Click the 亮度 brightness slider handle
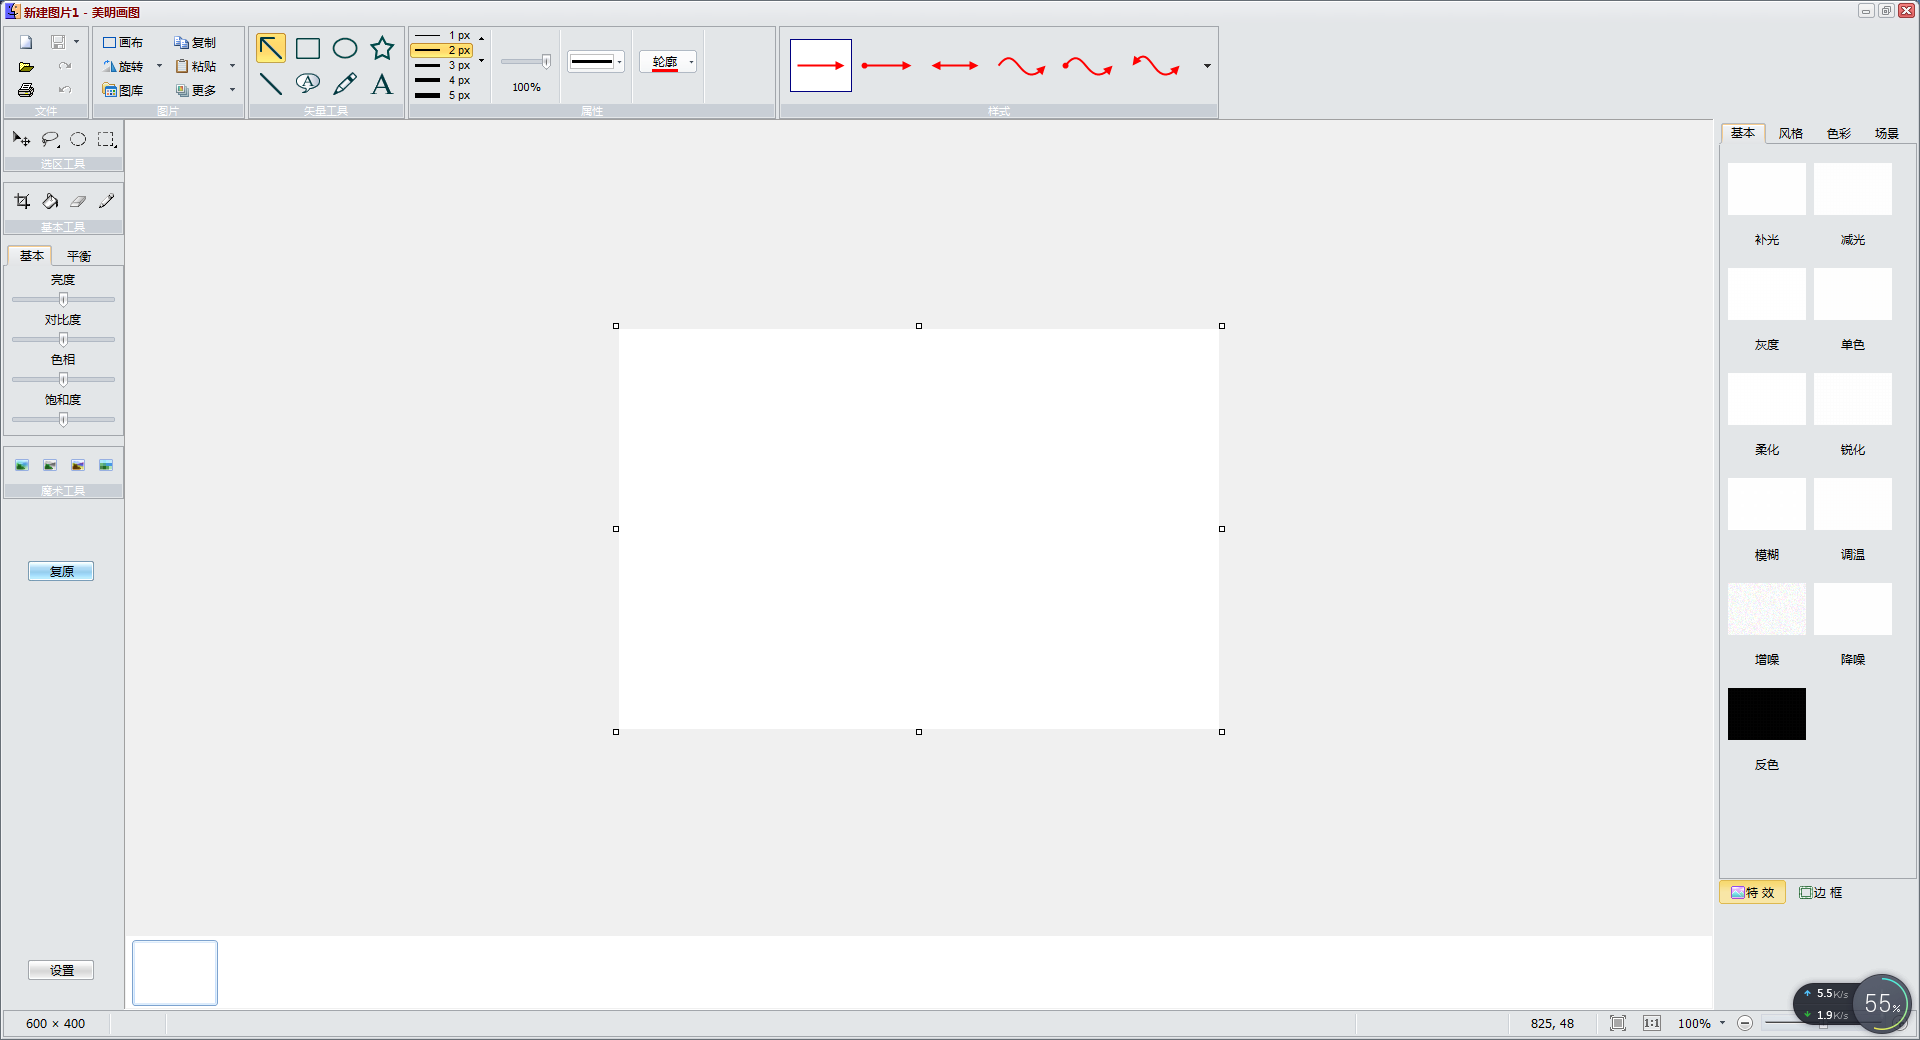Screen dimensions: 1920x1040 [x=63, y=299]
